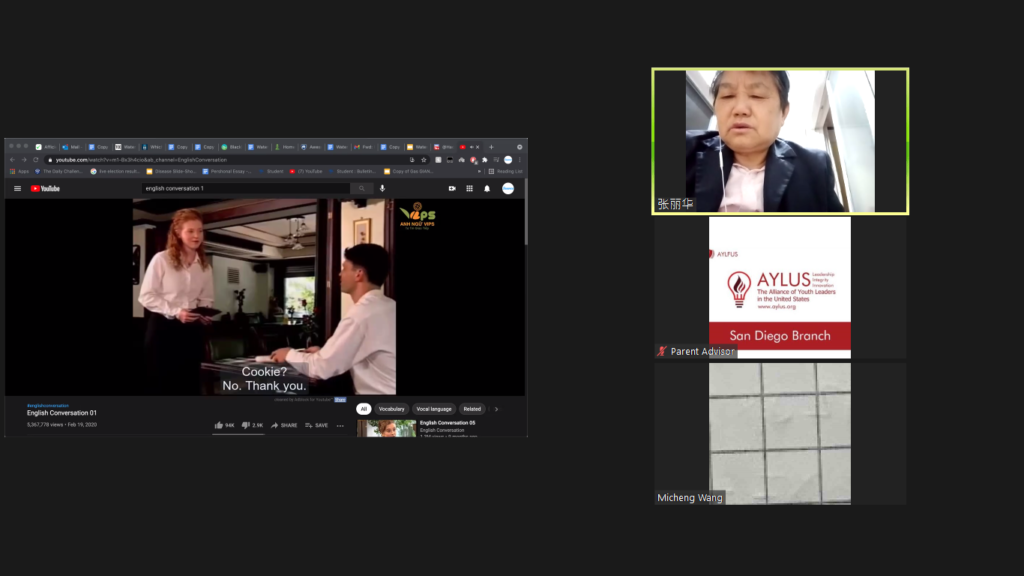Open the YouTube account avatar menu
1024x576 pixels.
click(x=508, y=189)
